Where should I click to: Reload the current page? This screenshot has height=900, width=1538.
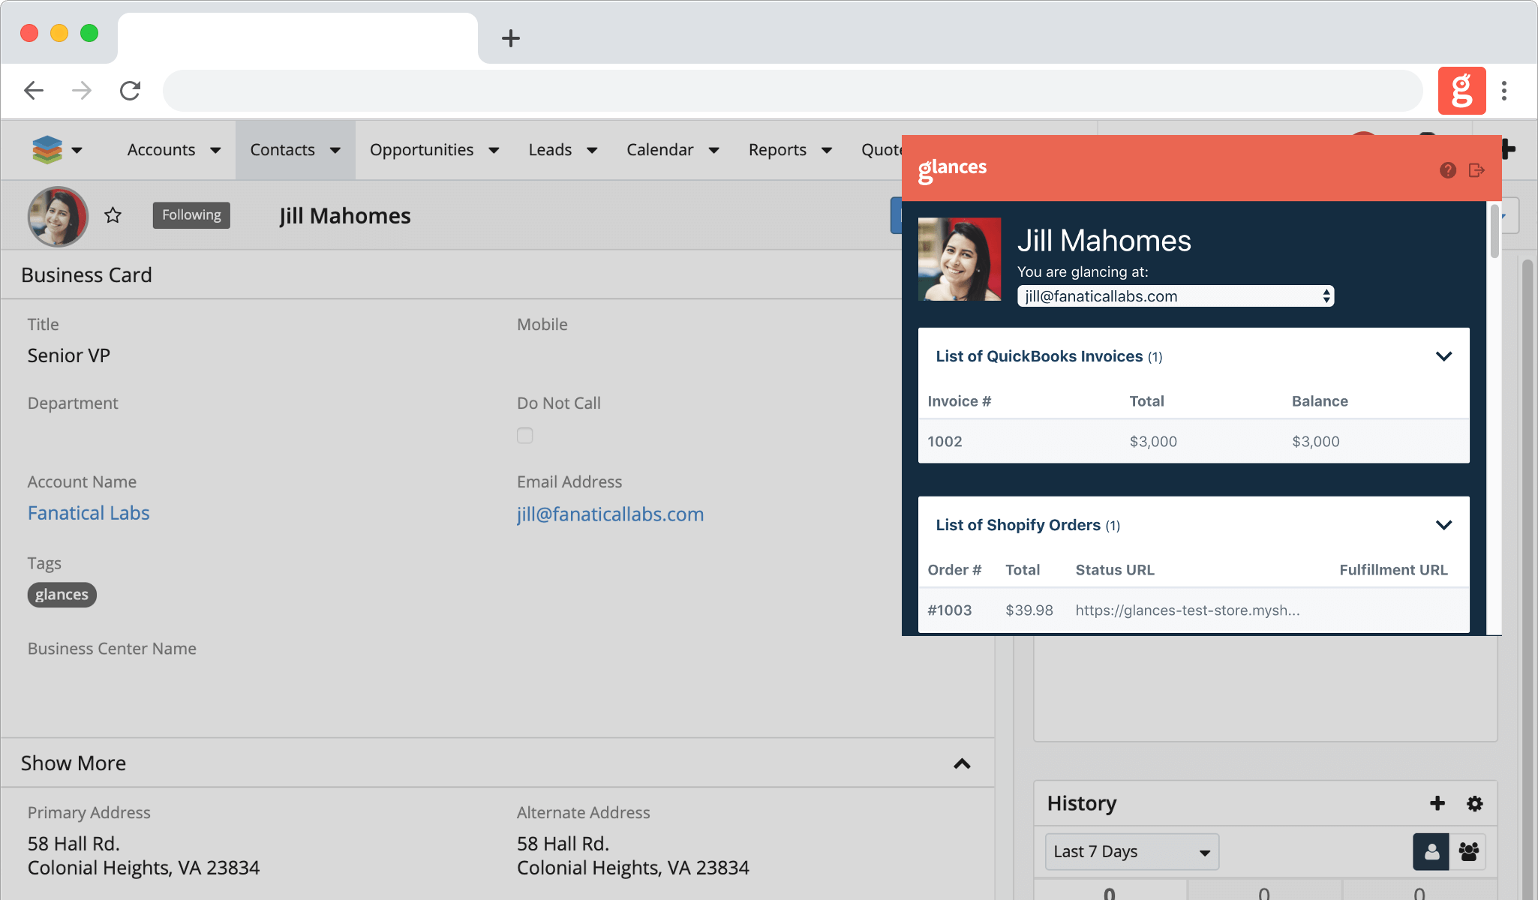130,91
